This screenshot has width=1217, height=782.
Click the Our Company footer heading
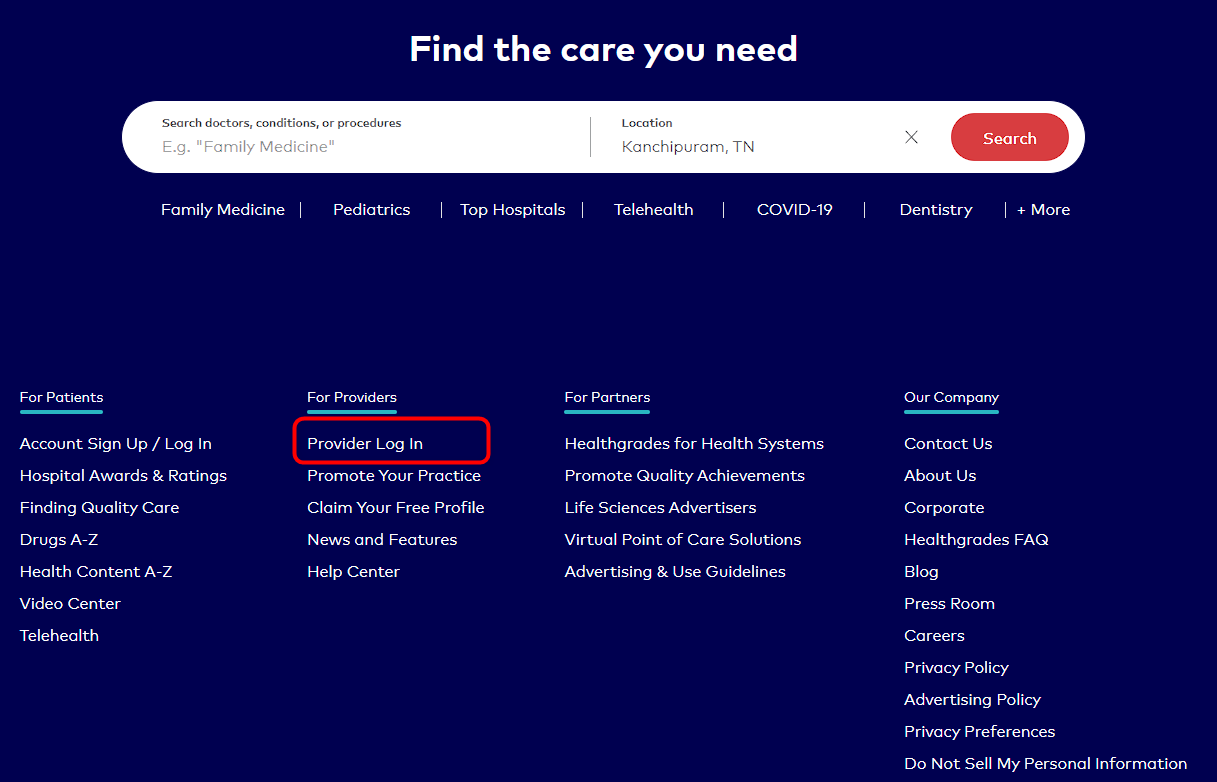pyautogui.click(x=951, y=398)
